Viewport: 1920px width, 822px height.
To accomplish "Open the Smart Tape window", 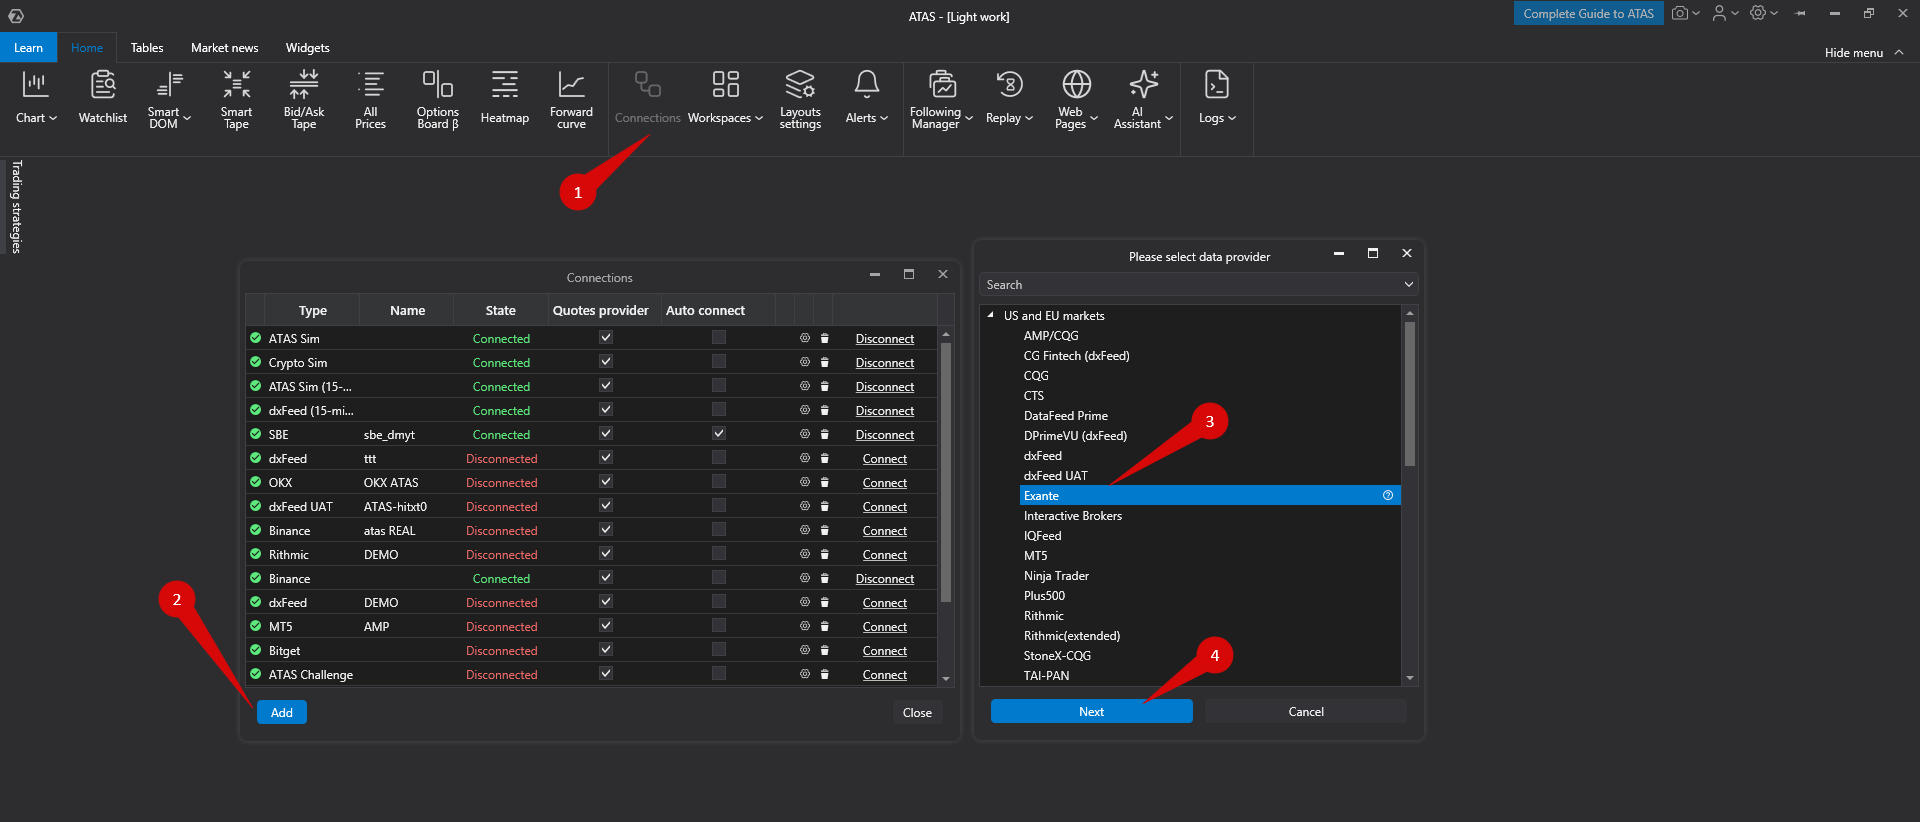I will [x=237, y=98].
